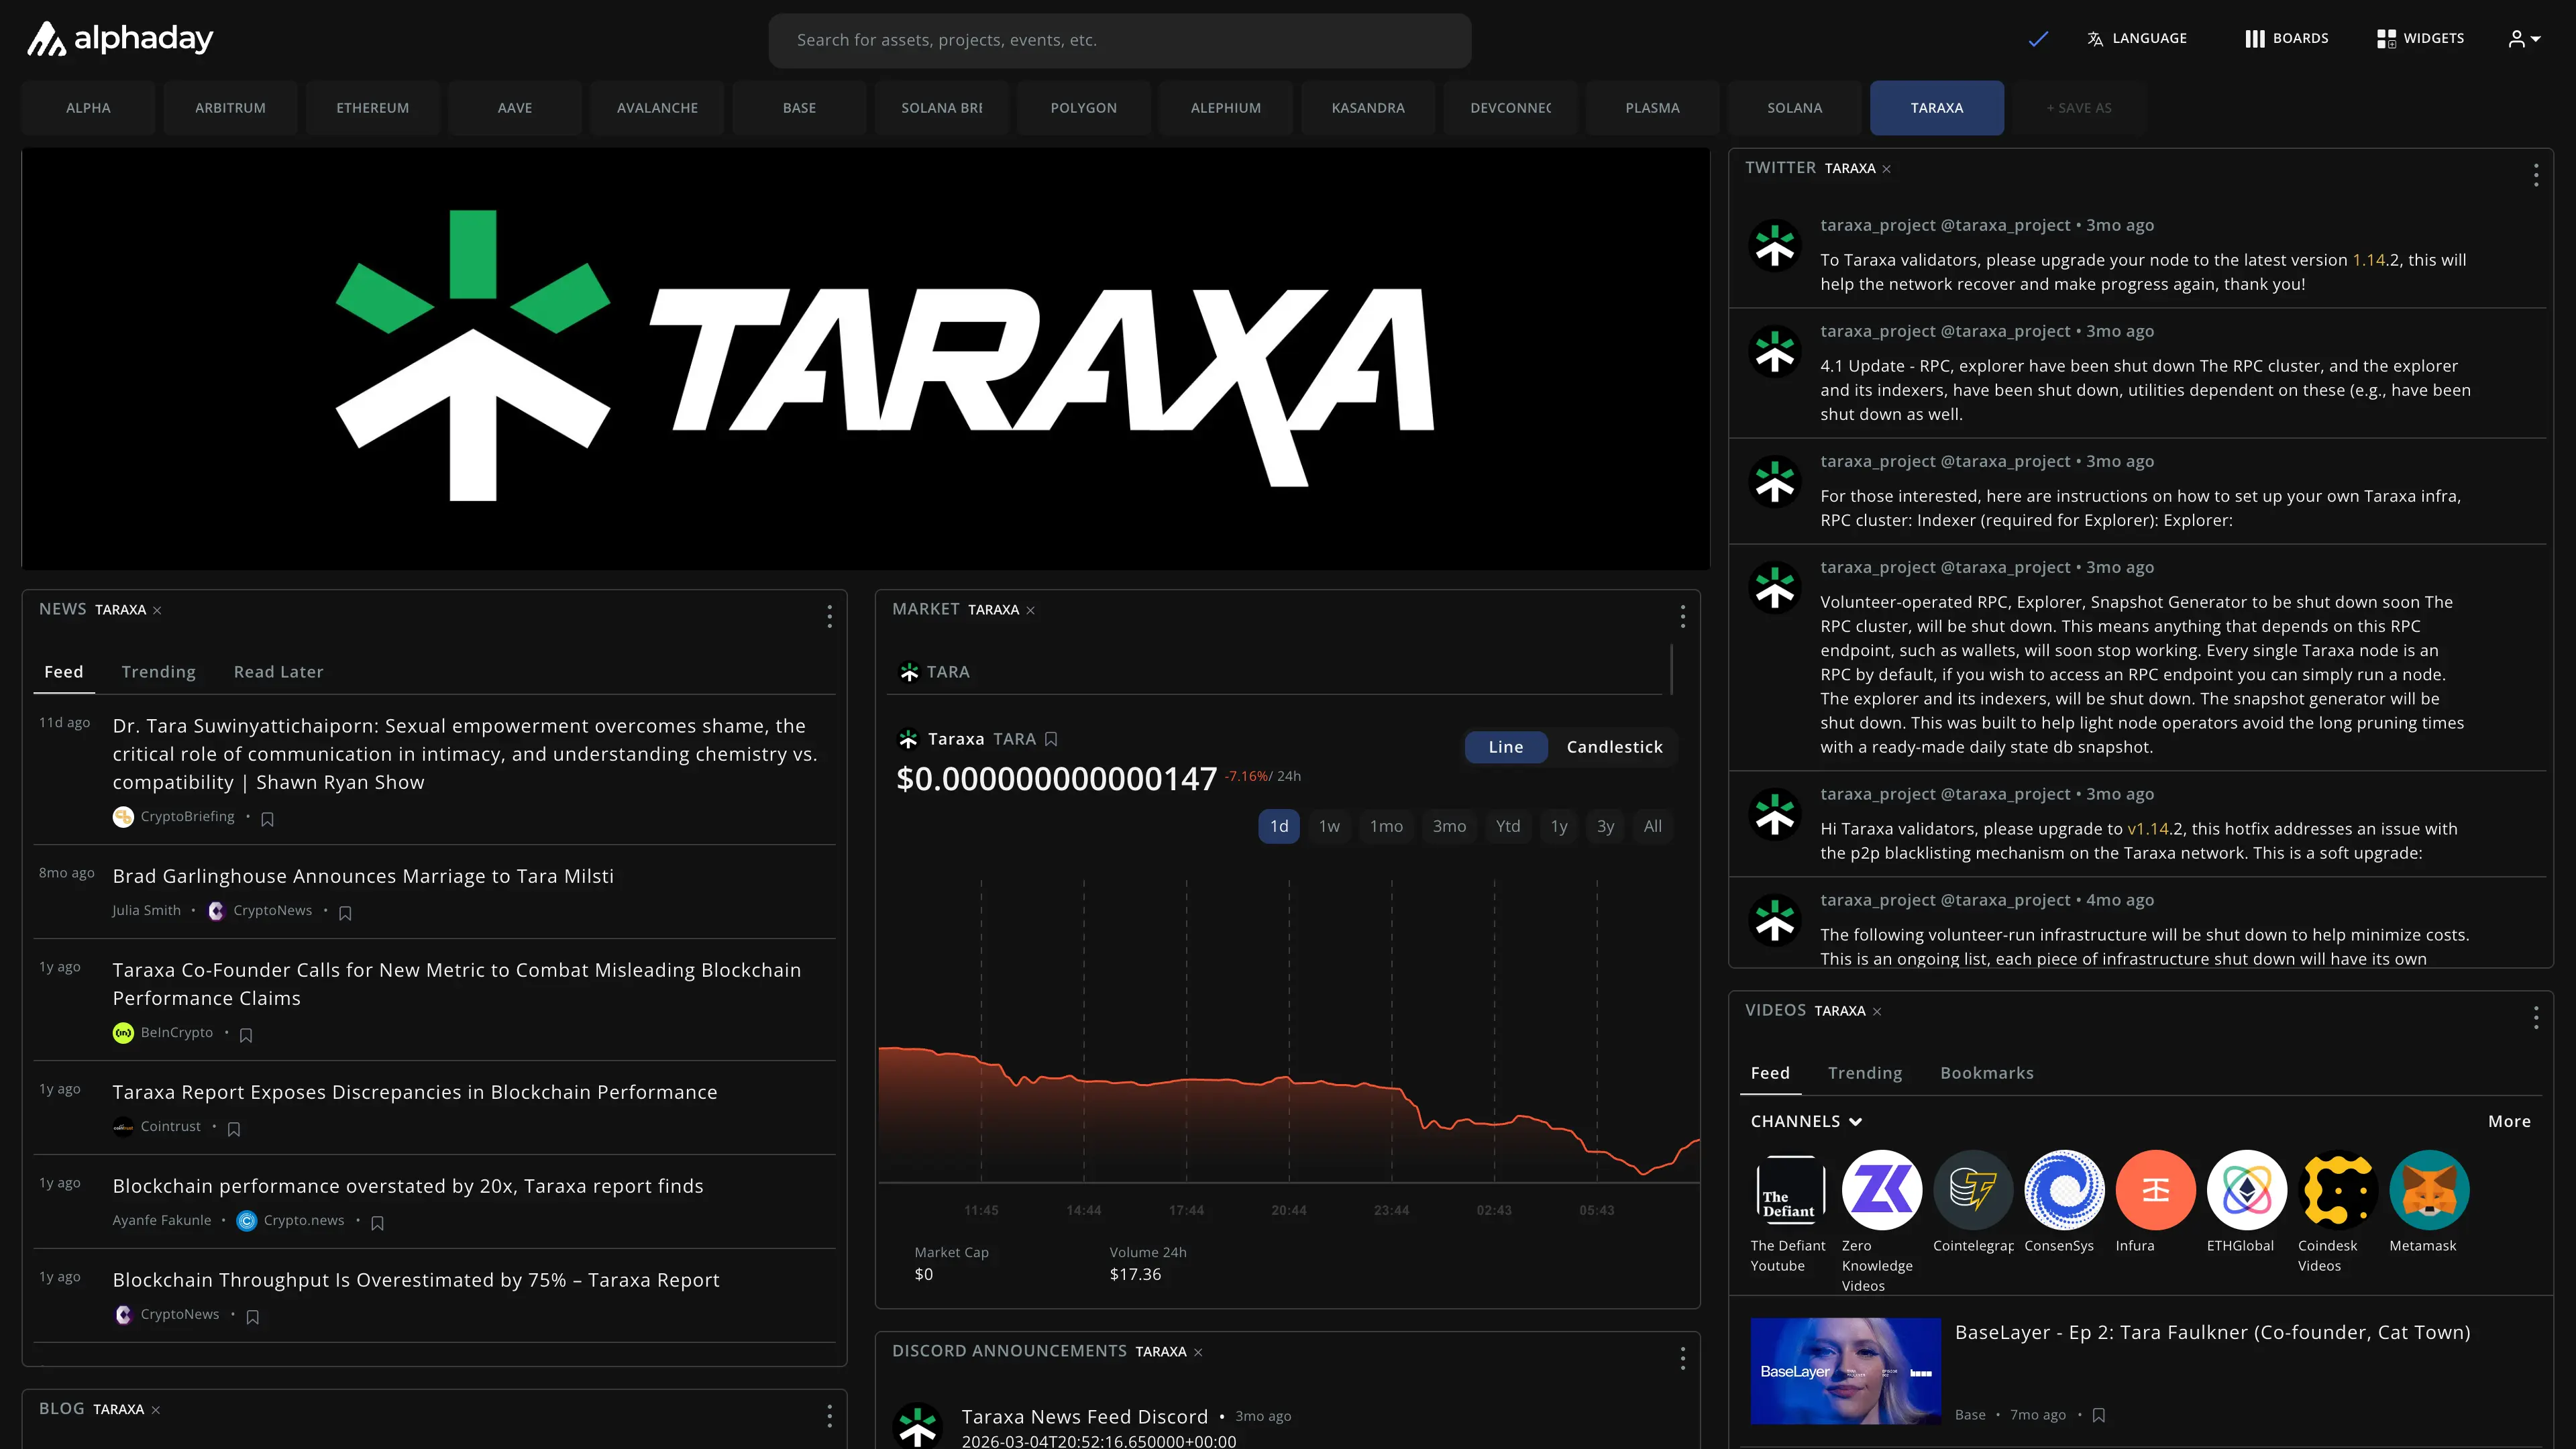Open the Boards panel
The width and height of the screenshot is (2576, 1449).
pyautogui.click(x=2286, y=39)
